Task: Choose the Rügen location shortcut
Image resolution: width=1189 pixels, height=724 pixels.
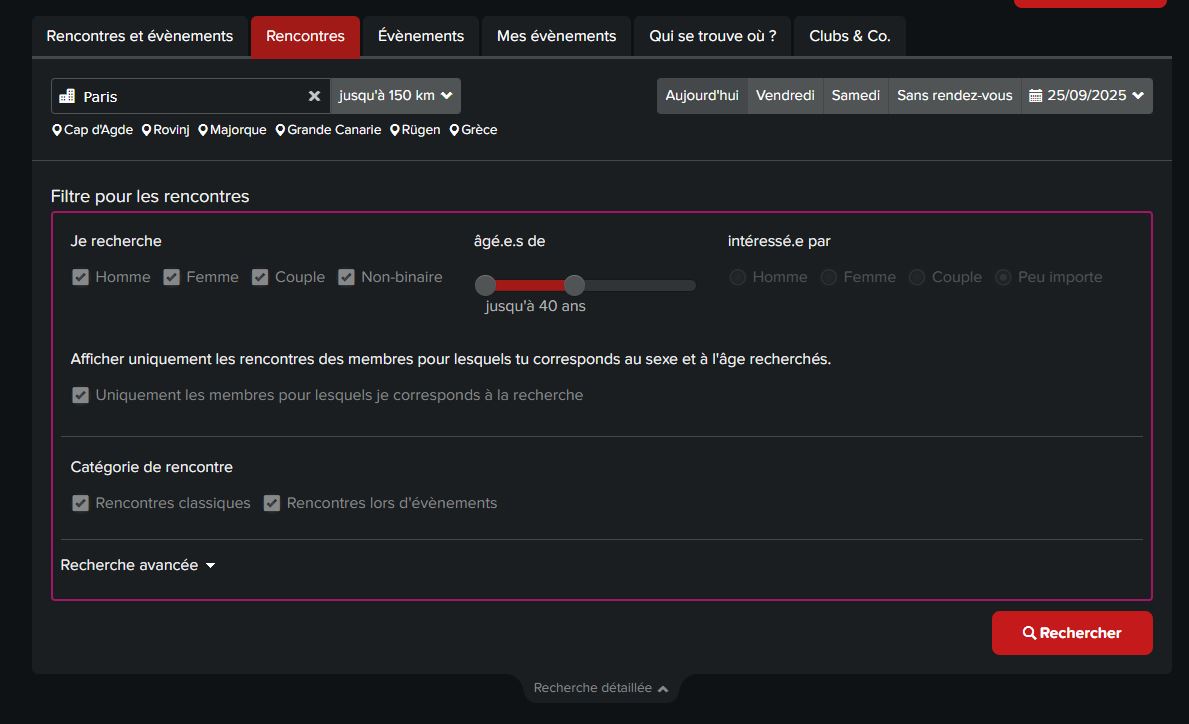Action: (415, 130)
